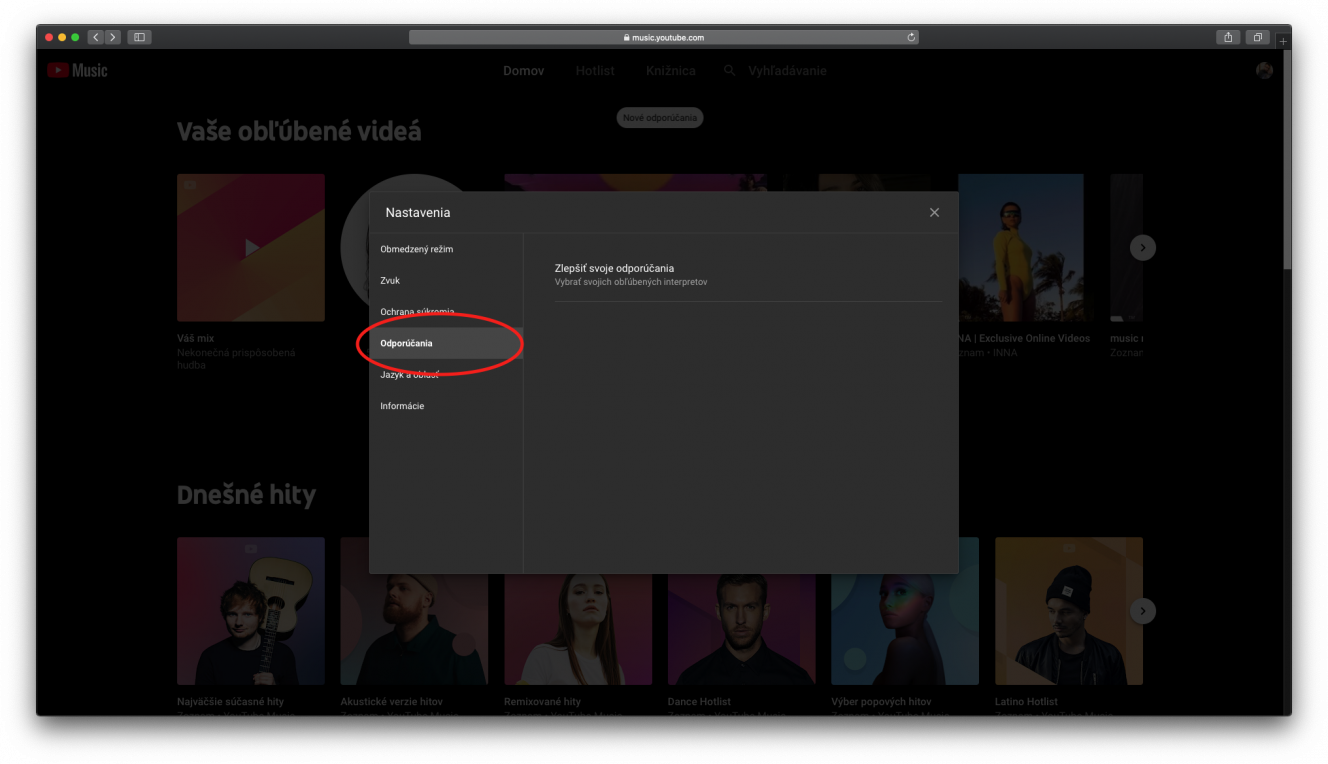Click the YouTube Music logo
Image resolution: width=1328 pixels, height=764 pixels.
(77, 71)
